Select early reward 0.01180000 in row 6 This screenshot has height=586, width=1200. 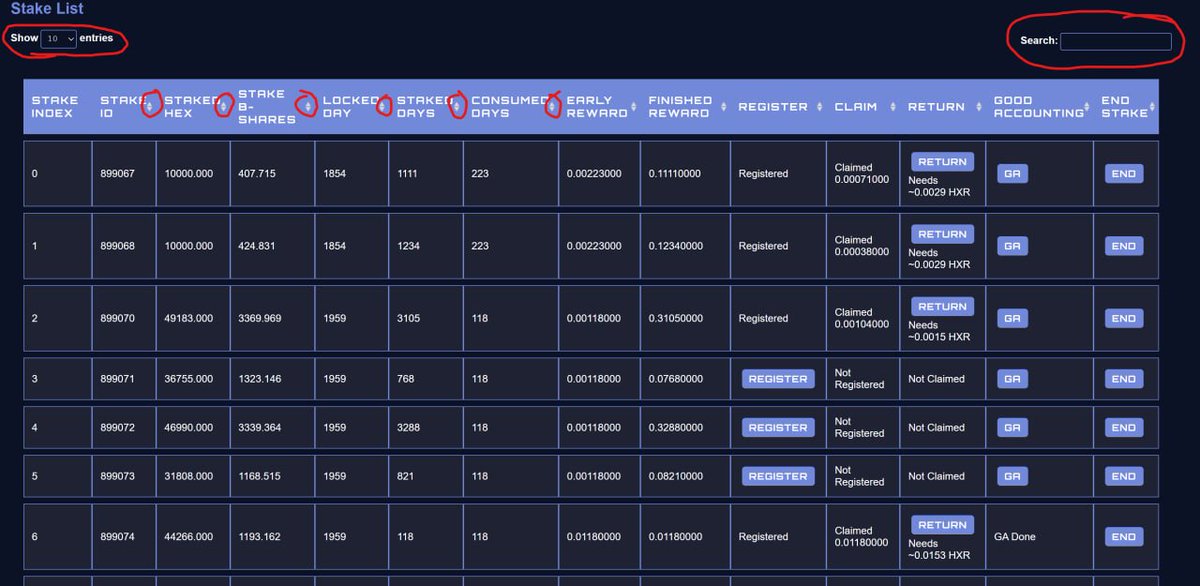coord(594,537)
